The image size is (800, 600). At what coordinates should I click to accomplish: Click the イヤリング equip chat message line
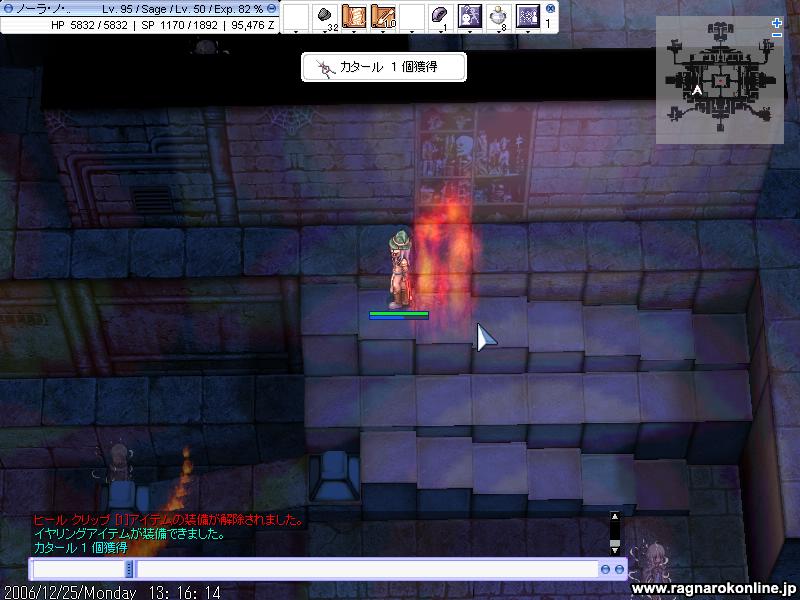click(130, 534)
